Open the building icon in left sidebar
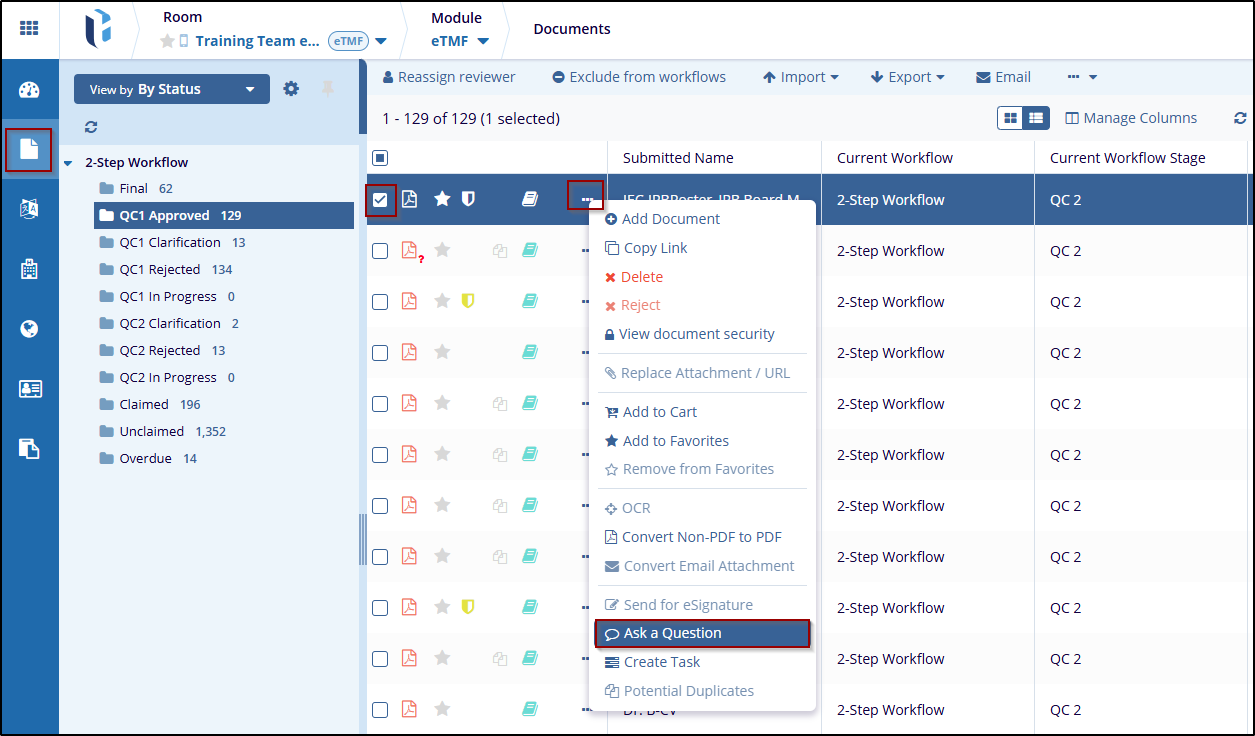The width and height of the screenshot is (1255, 736). 29,268
